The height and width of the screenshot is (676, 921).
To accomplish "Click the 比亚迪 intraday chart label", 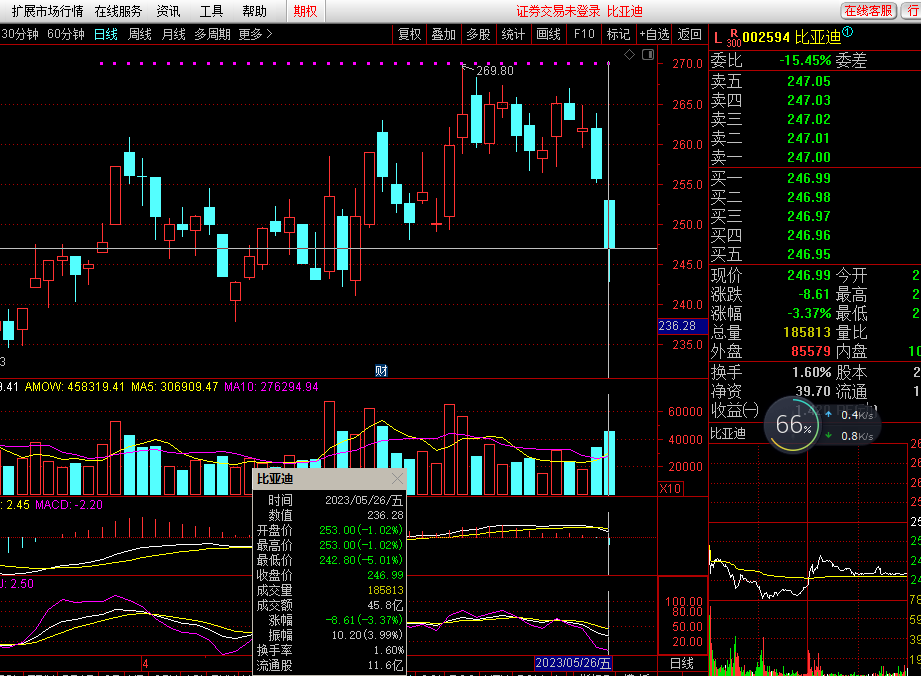I will point(728,433).
